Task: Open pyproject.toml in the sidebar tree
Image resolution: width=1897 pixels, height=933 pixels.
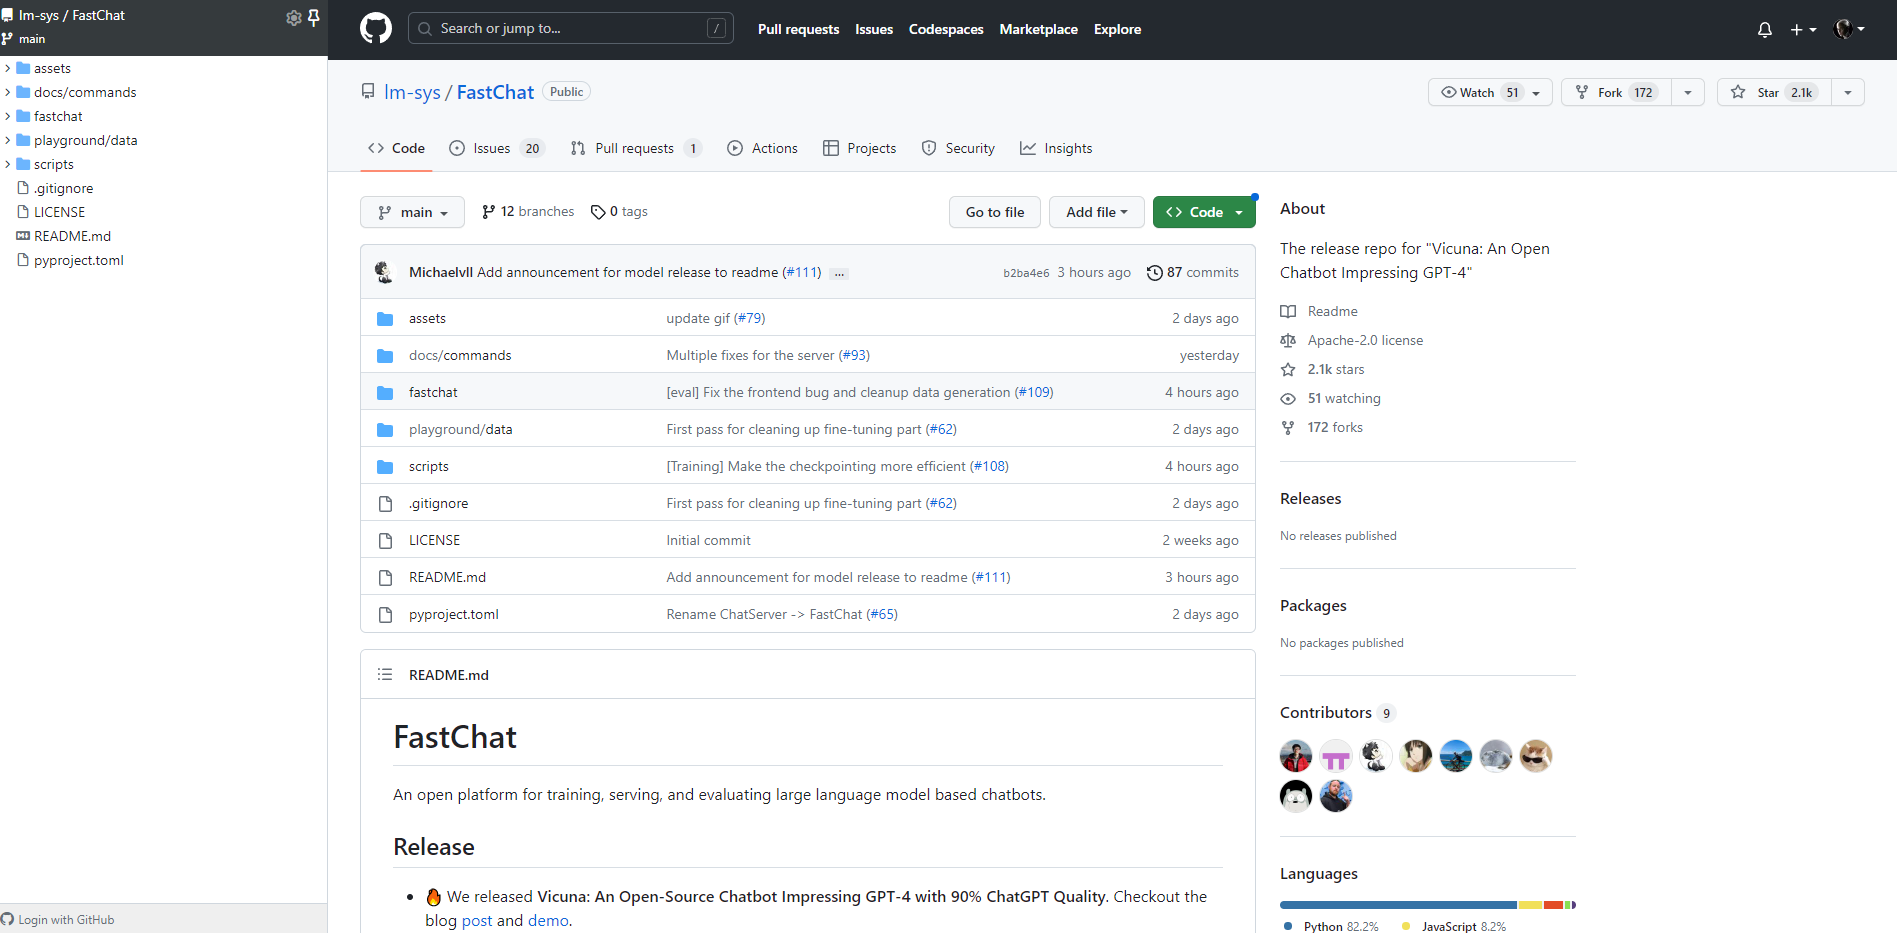Action: click(78, 260)
